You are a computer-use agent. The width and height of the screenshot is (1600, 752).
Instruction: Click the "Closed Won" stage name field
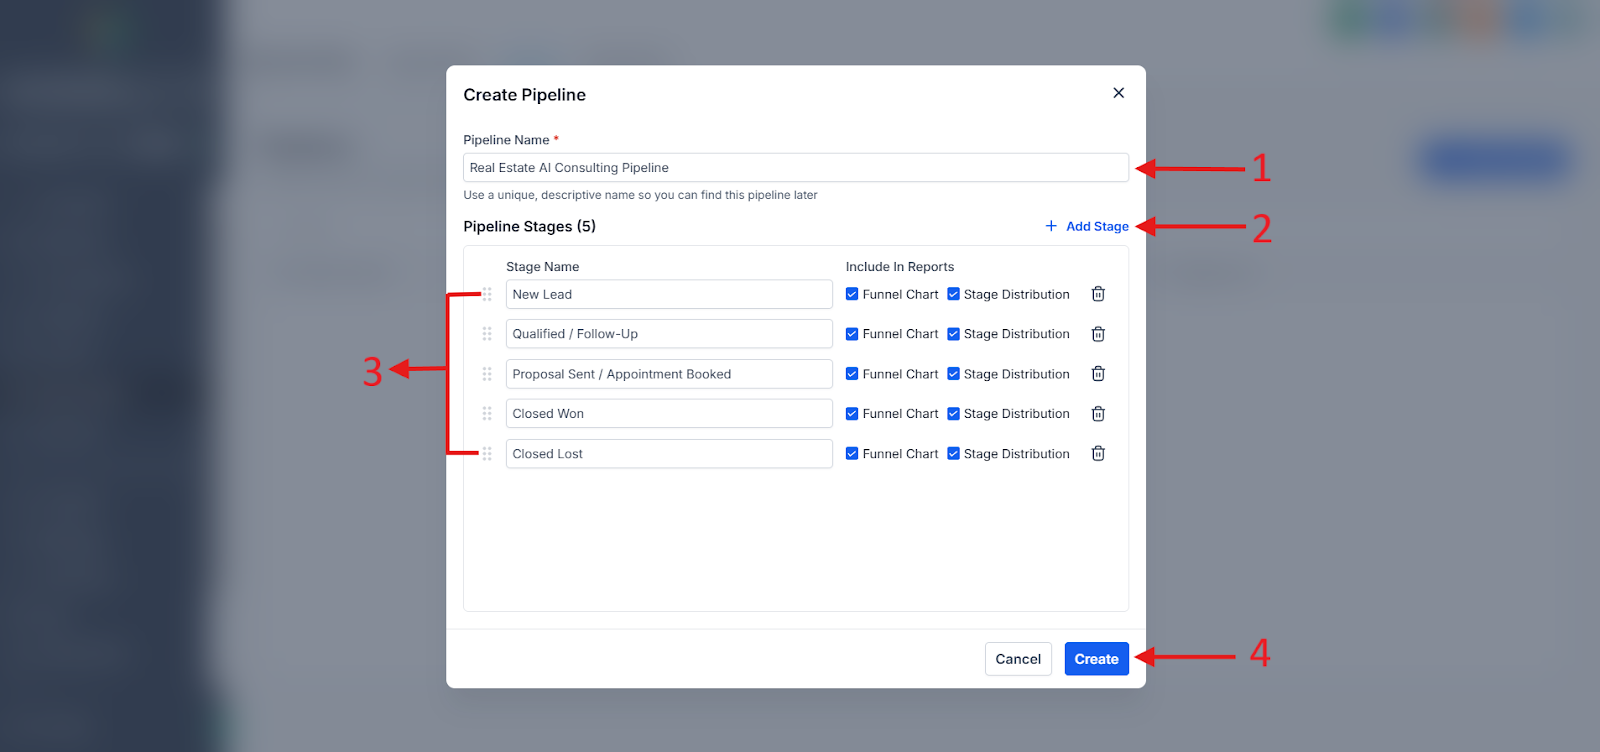668,413
